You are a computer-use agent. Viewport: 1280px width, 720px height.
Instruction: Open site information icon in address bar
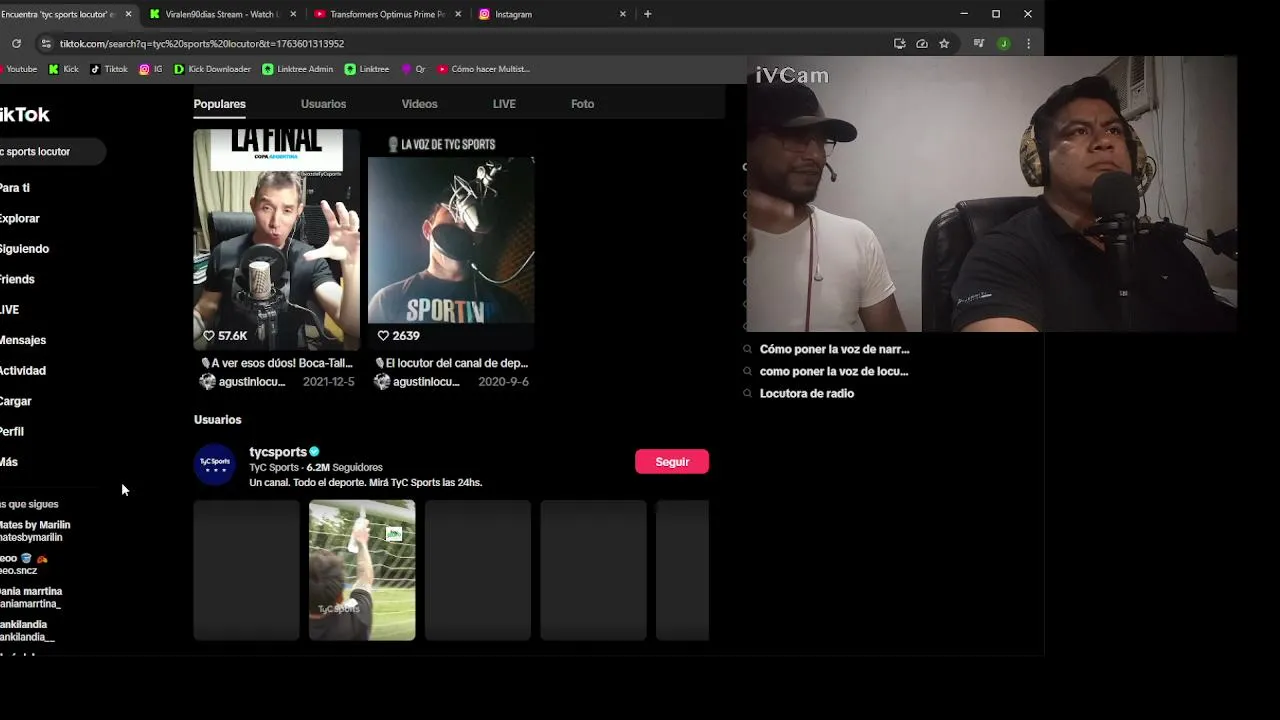tap(45, 43)
